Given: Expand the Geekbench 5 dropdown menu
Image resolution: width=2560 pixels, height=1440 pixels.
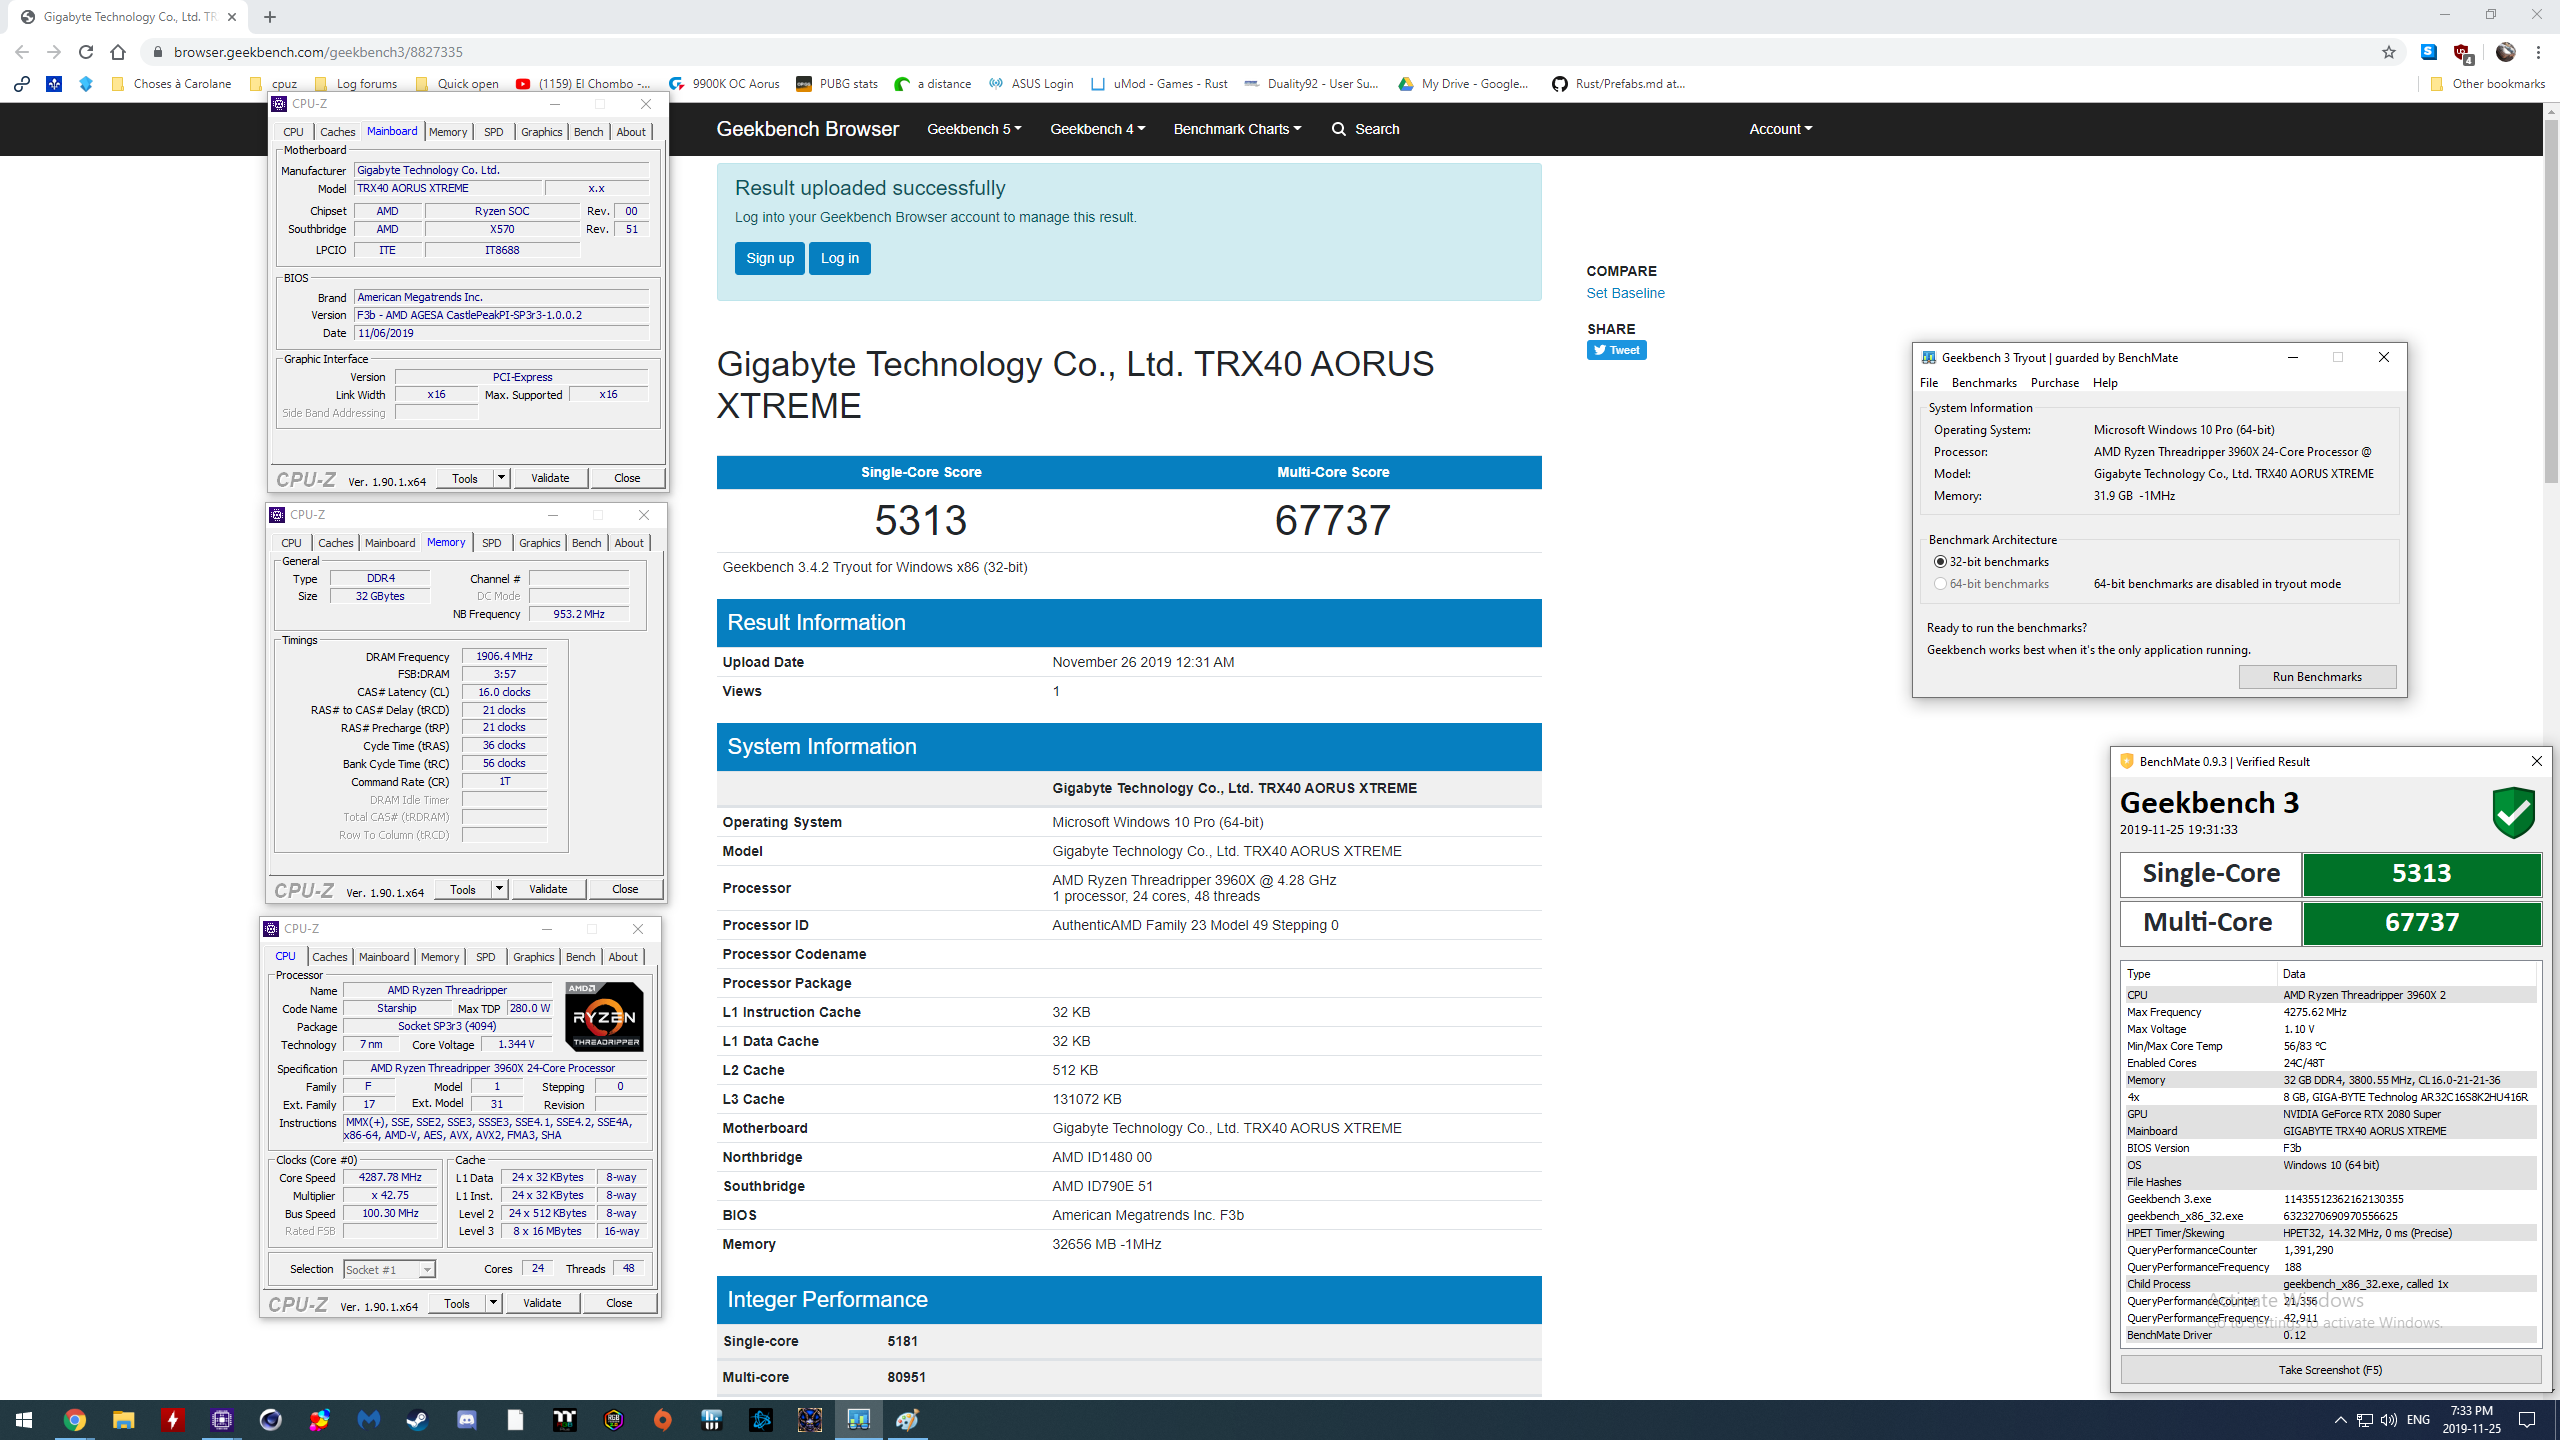Looking at the screenshot, I should [x=974, y=129].
